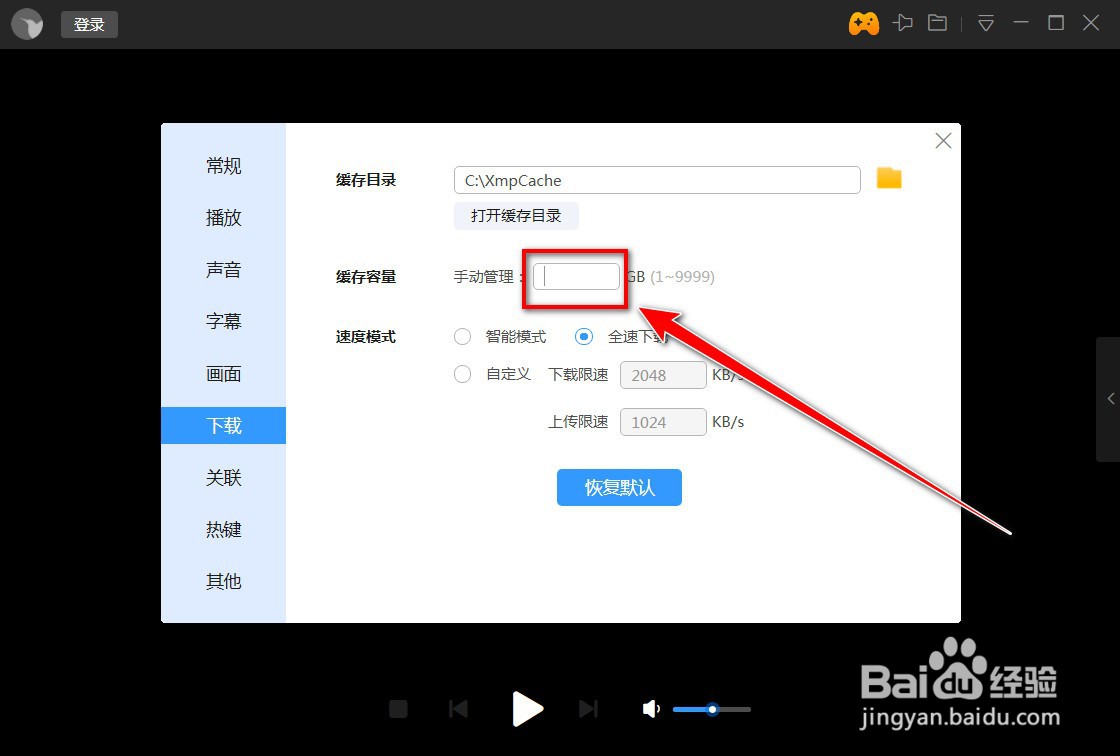Switch to the 常规 settings tab
The height and width of the screenshot is (756, 1120).
pyautogui.click(x=223, y=166)
